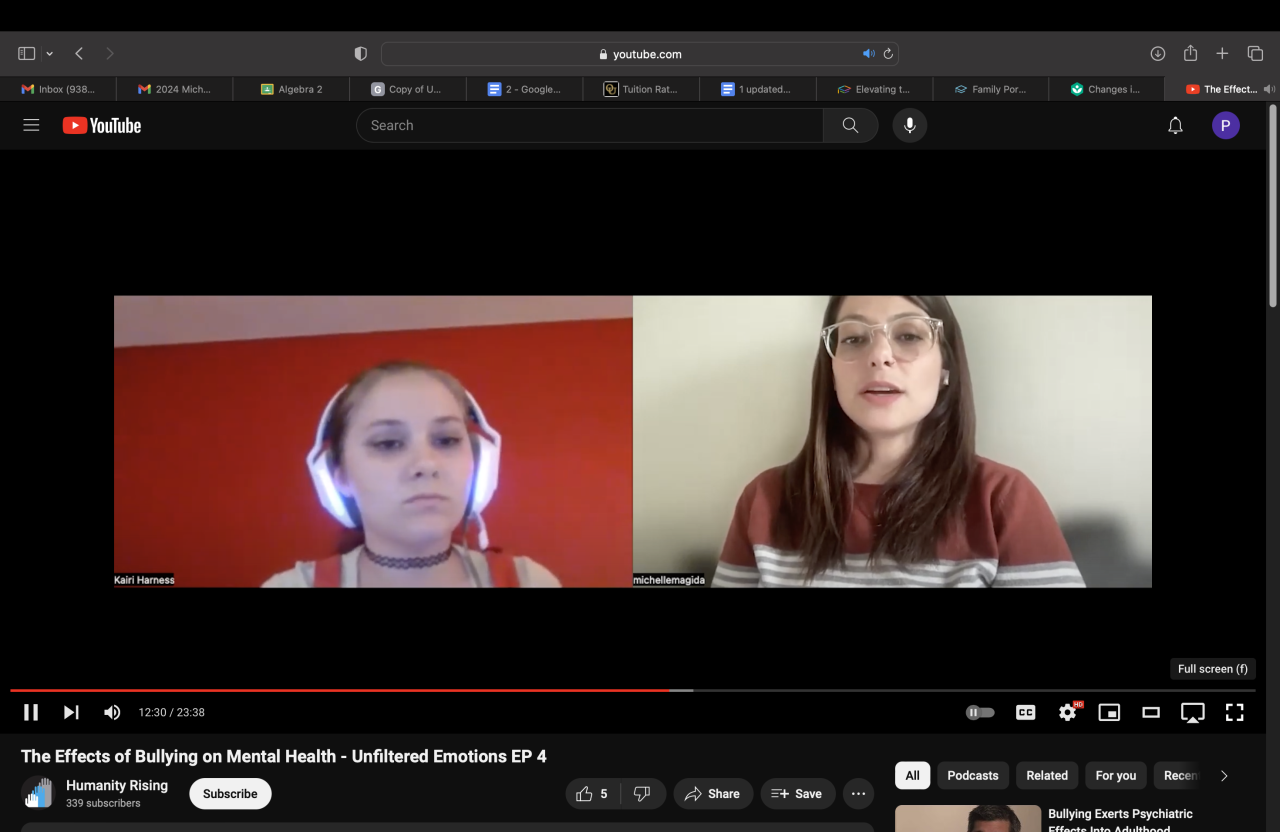1280x832 pixels.
Task: Switch to the 2024 Mich... tab
Action: (x=175, y=89)
